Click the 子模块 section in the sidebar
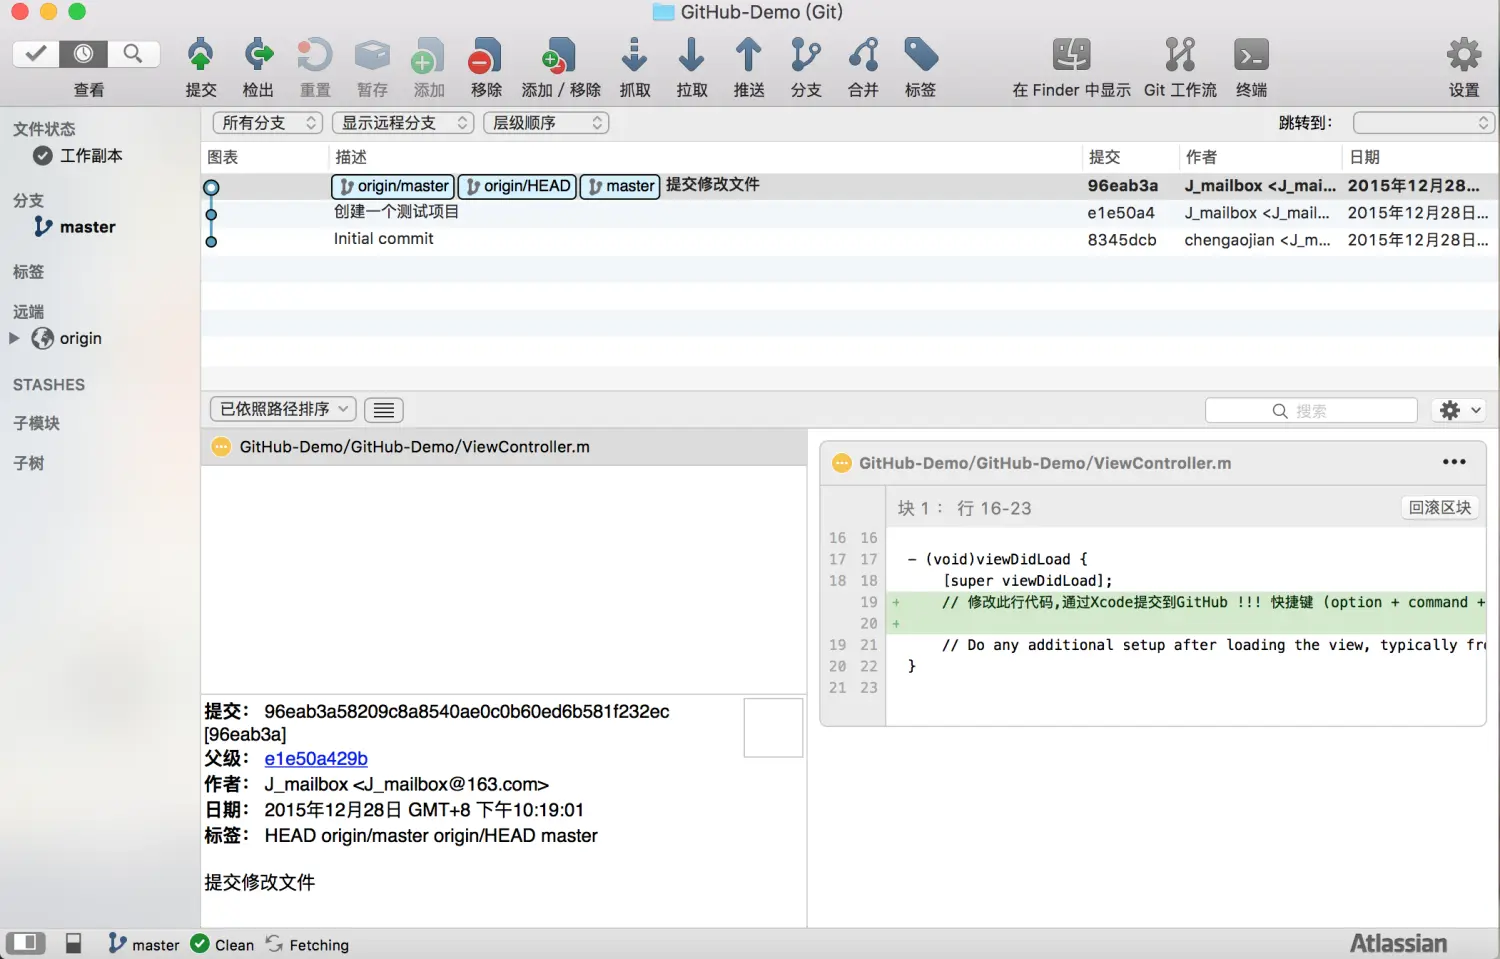This screenshot has width=1500, height=959. (36, 423)
